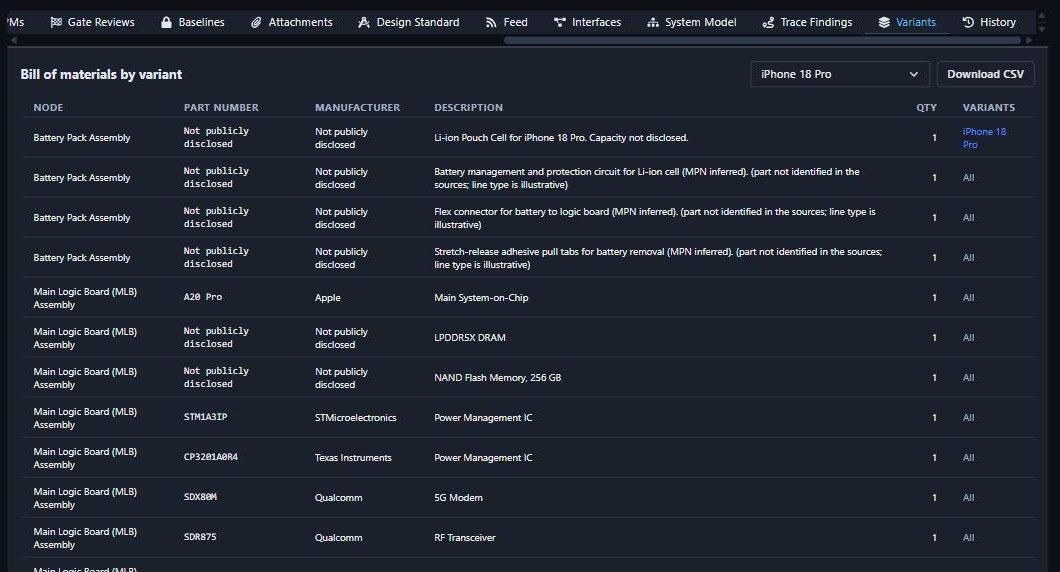This screenshot has height=572, width=1060.
Task: Click the Stretch-release adhesive description text
Action: [658, 258]
